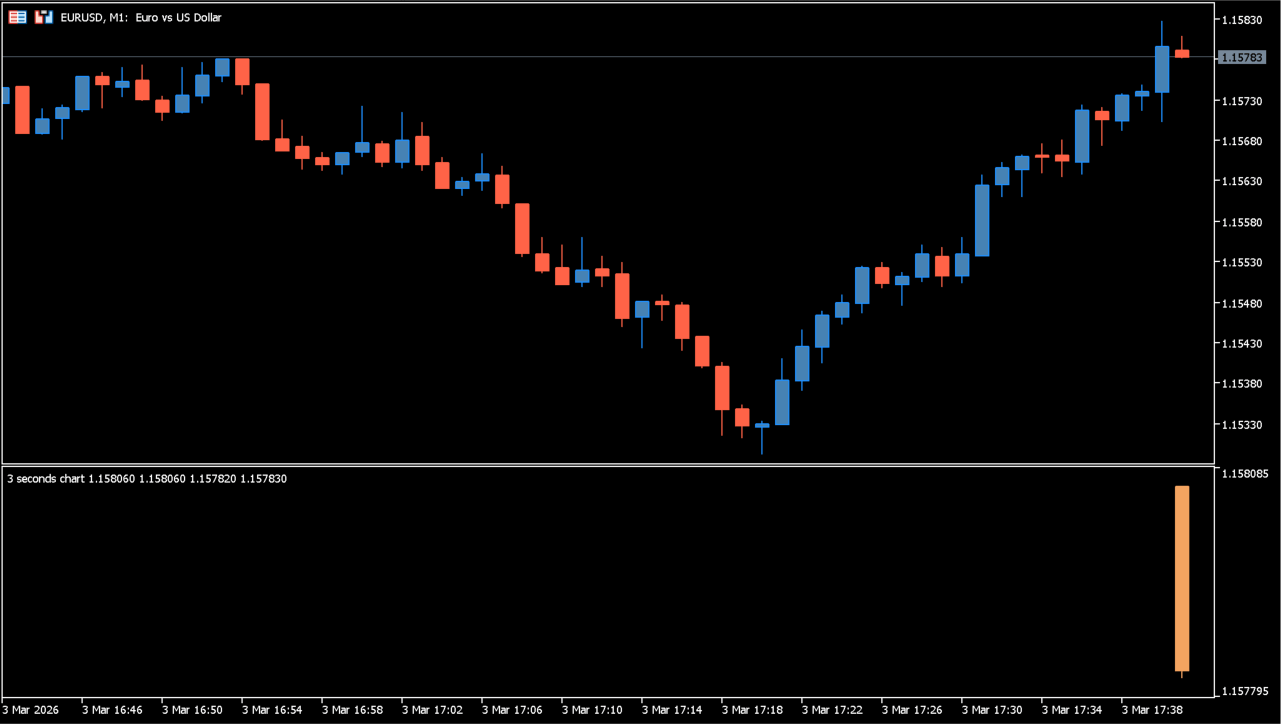Click the 3 Mar 16:54 time marker
The image size is (1281, 724).
click(x=275, y=710)
